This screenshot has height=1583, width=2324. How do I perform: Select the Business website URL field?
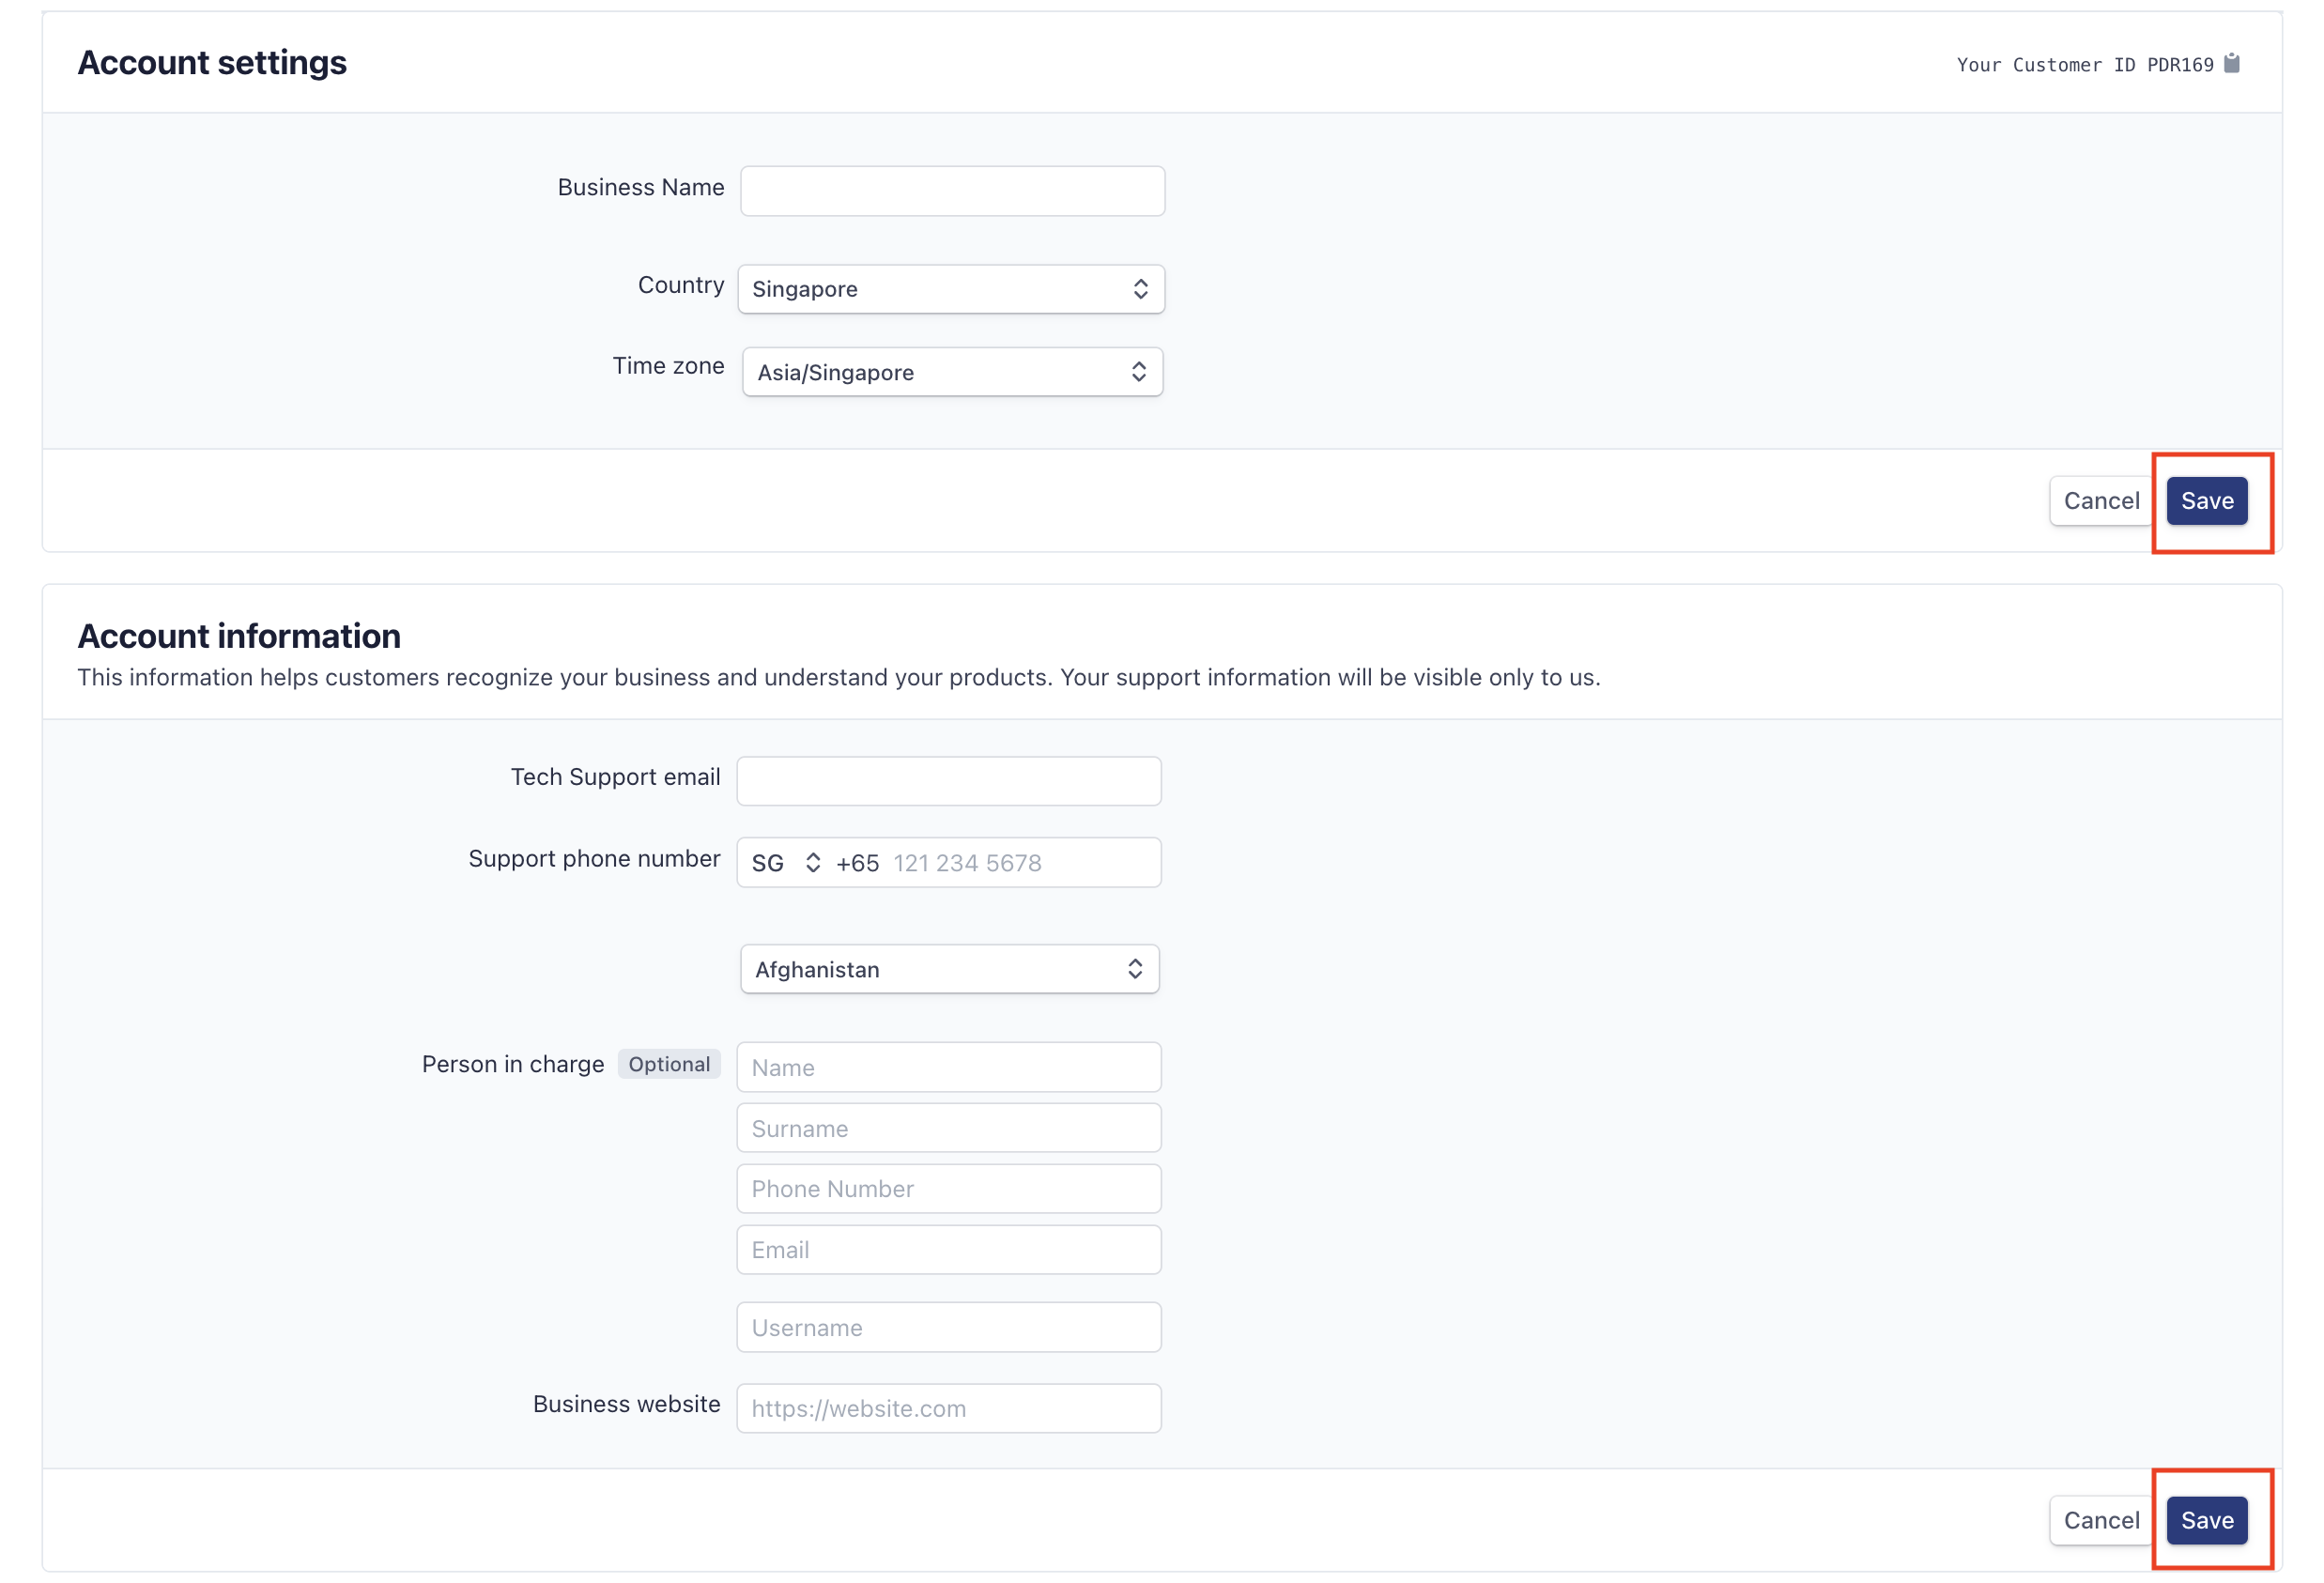(x=948, y=1408)
